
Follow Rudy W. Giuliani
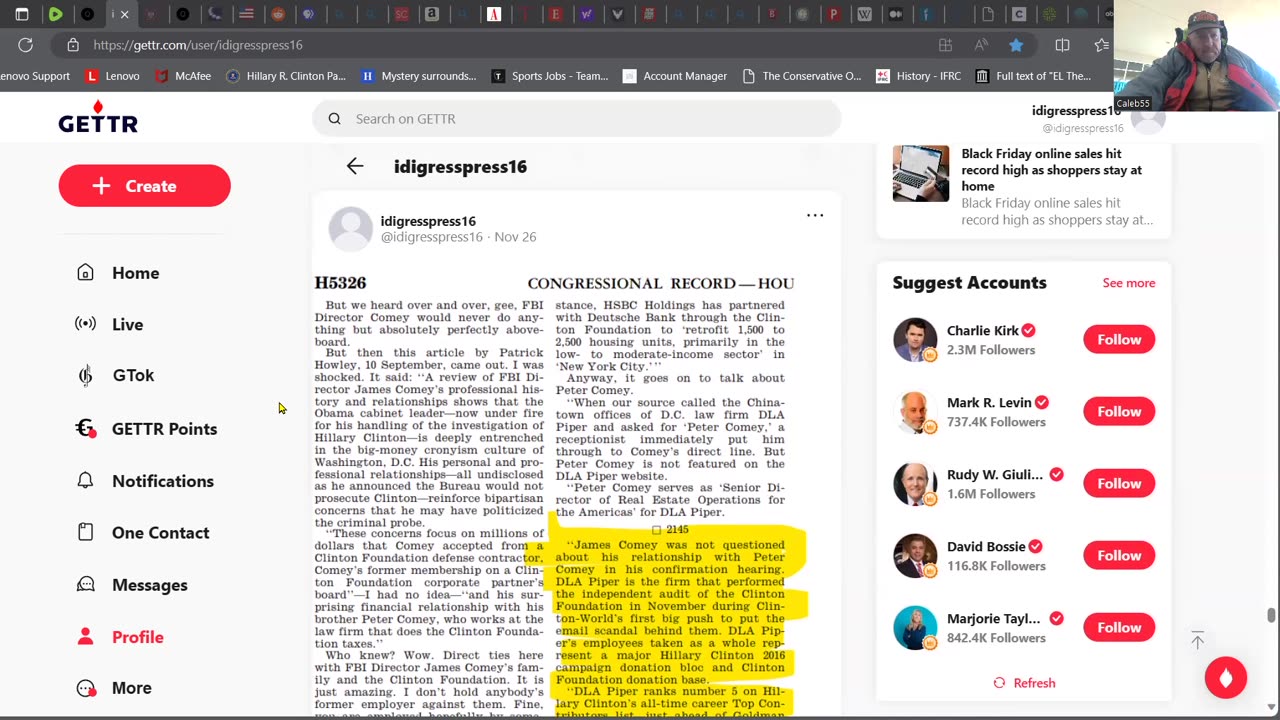click(1119, 483)
